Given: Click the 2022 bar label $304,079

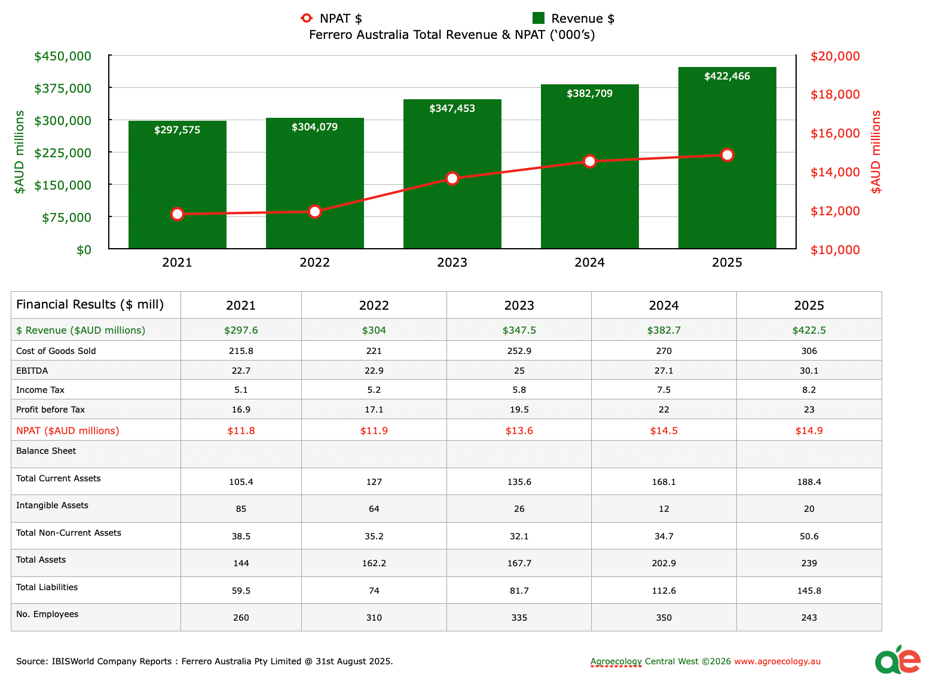Looking at the screenshot, I should tap(315, 127).
